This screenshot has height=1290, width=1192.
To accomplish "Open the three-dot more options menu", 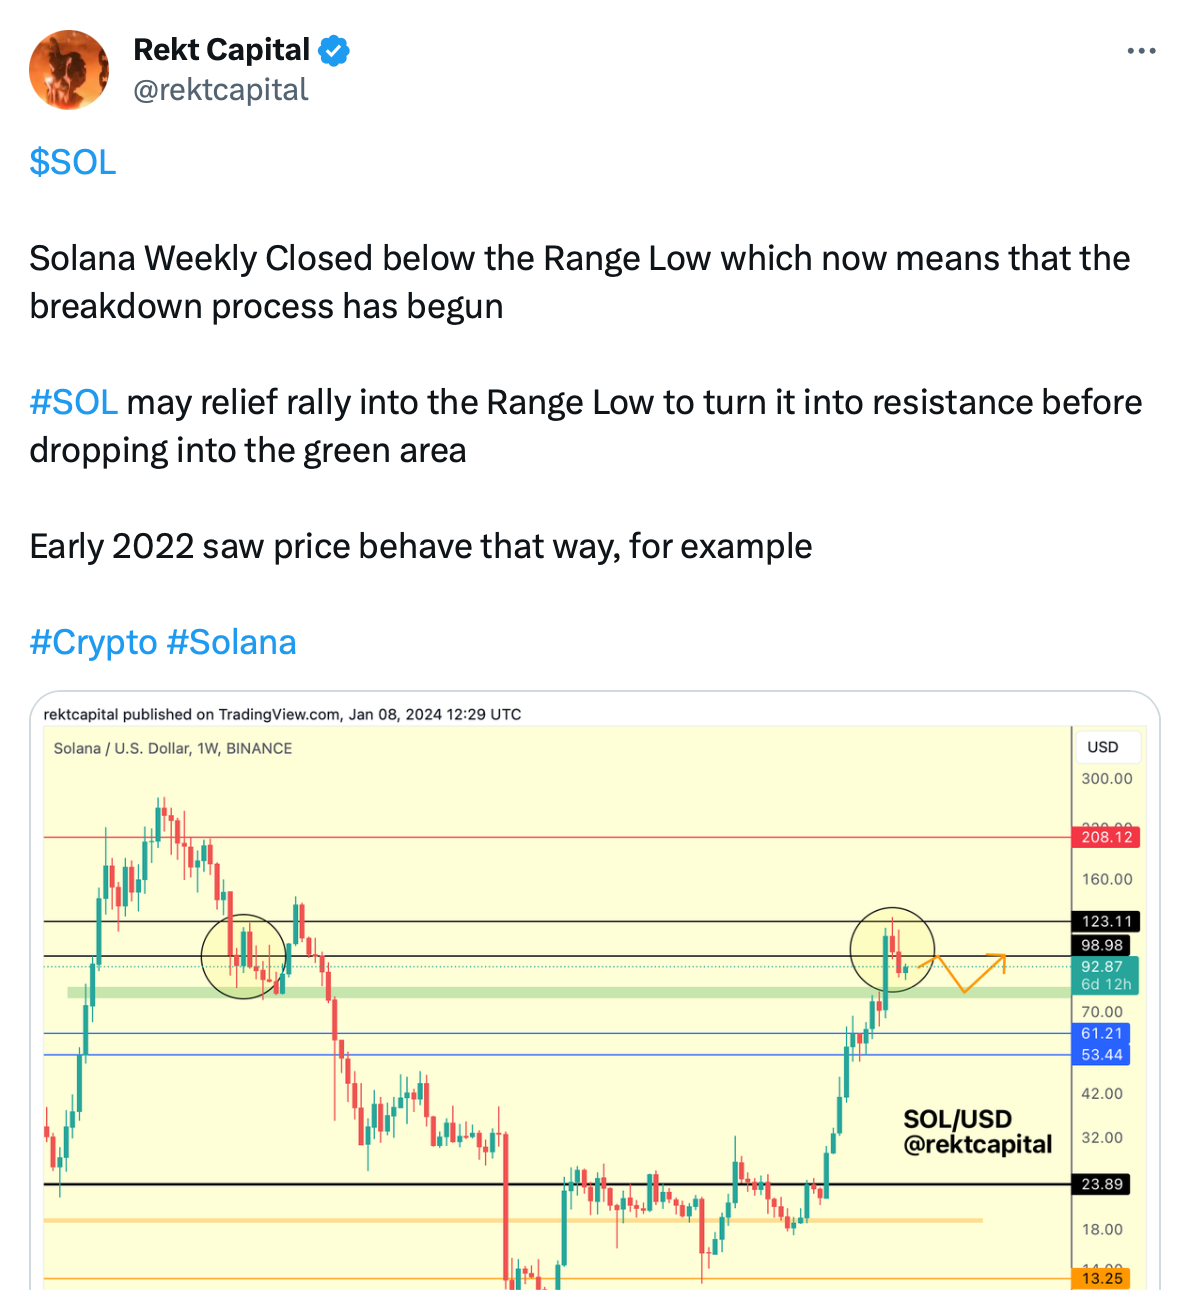I will point(1141,51).
